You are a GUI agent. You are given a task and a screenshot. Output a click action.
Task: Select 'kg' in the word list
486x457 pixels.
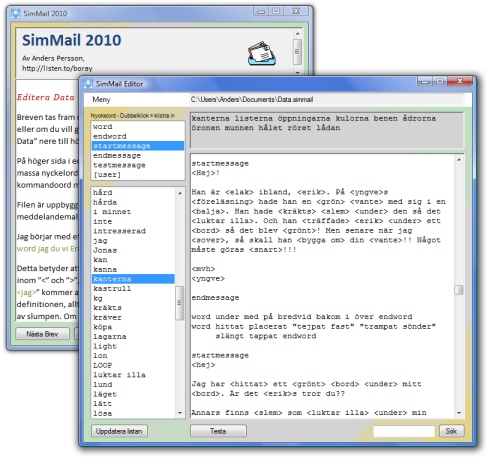133,298
